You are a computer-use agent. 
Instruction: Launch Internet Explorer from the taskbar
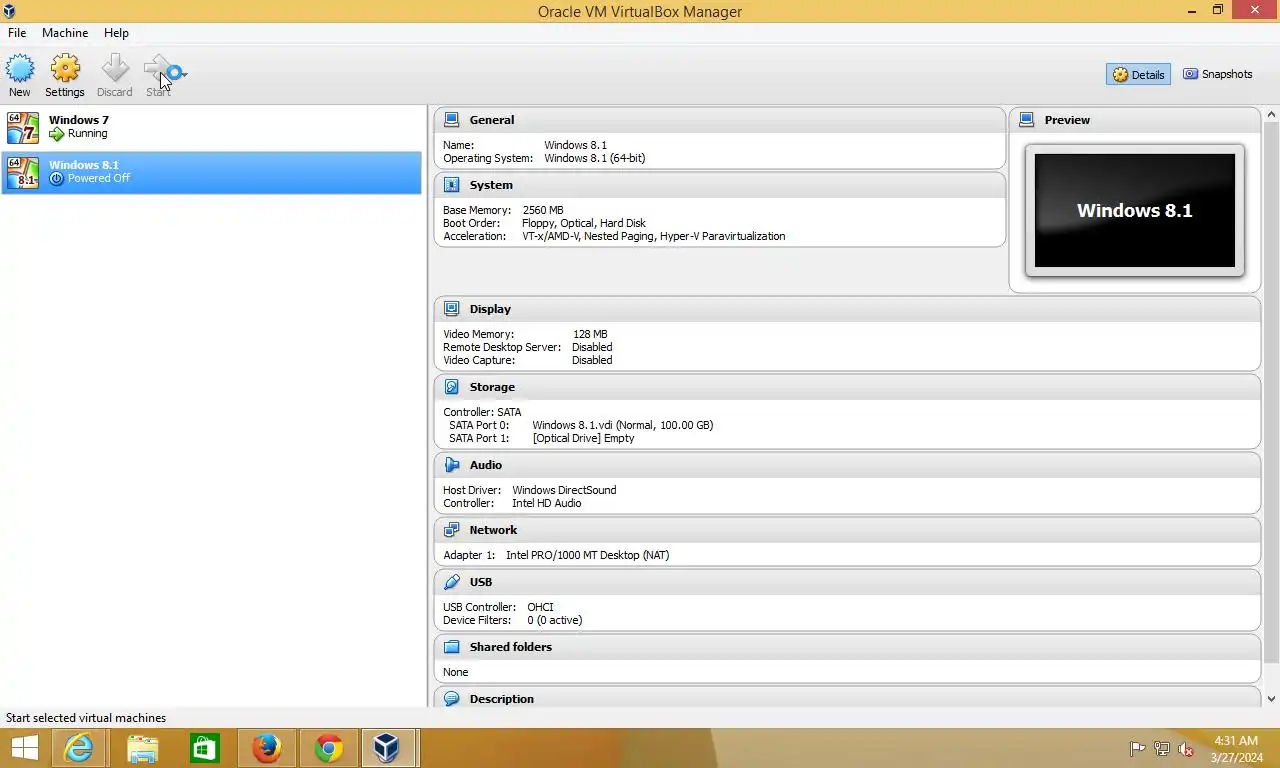(79, 748)
